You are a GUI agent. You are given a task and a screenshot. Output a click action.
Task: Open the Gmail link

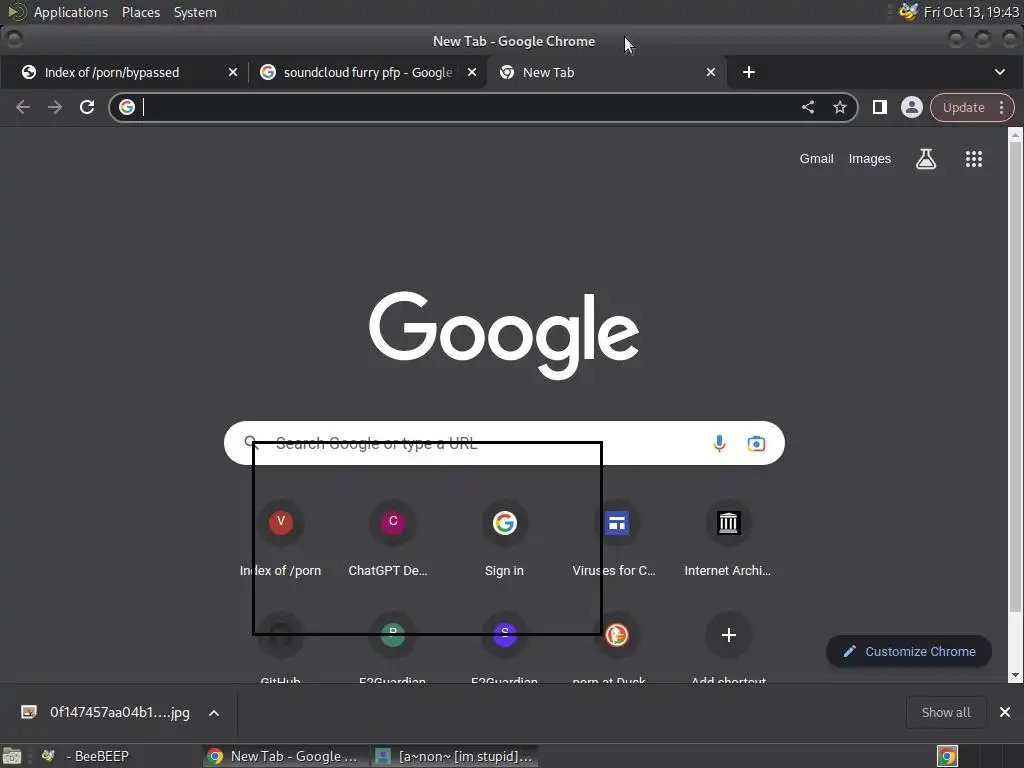point(816,159)
